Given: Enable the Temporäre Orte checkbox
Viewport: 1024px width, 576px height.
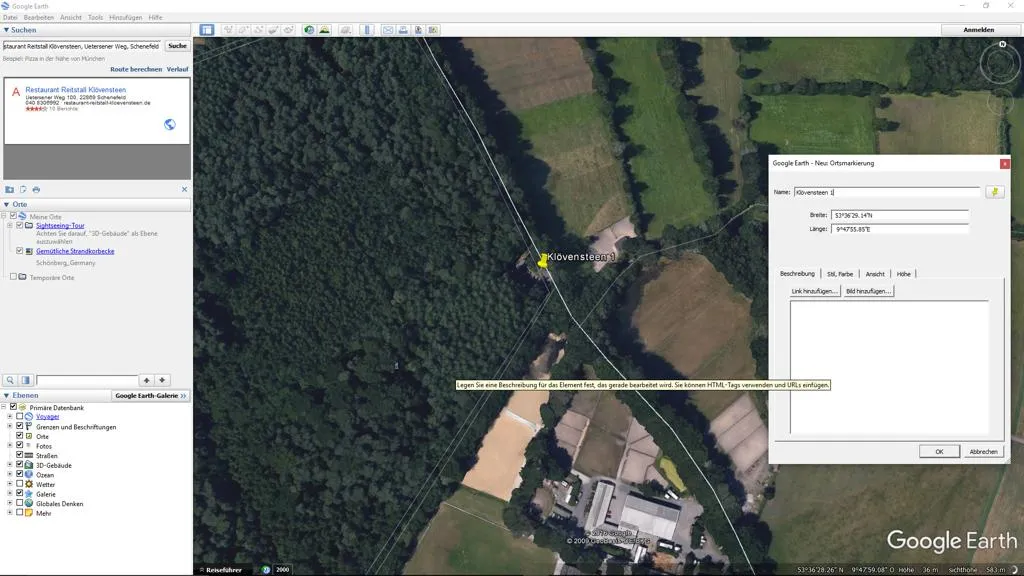Looking at the screenshot, I should point(13,277).
